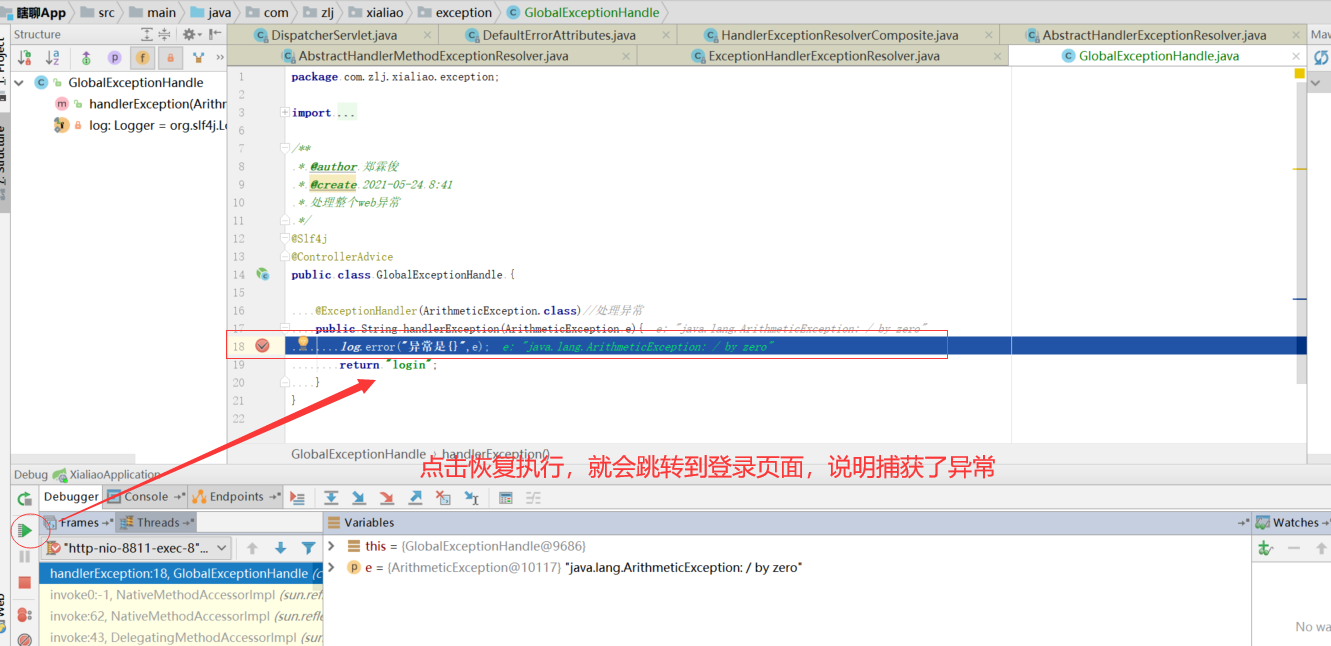Expand more Structure toolbar actions chevrons

220,58
